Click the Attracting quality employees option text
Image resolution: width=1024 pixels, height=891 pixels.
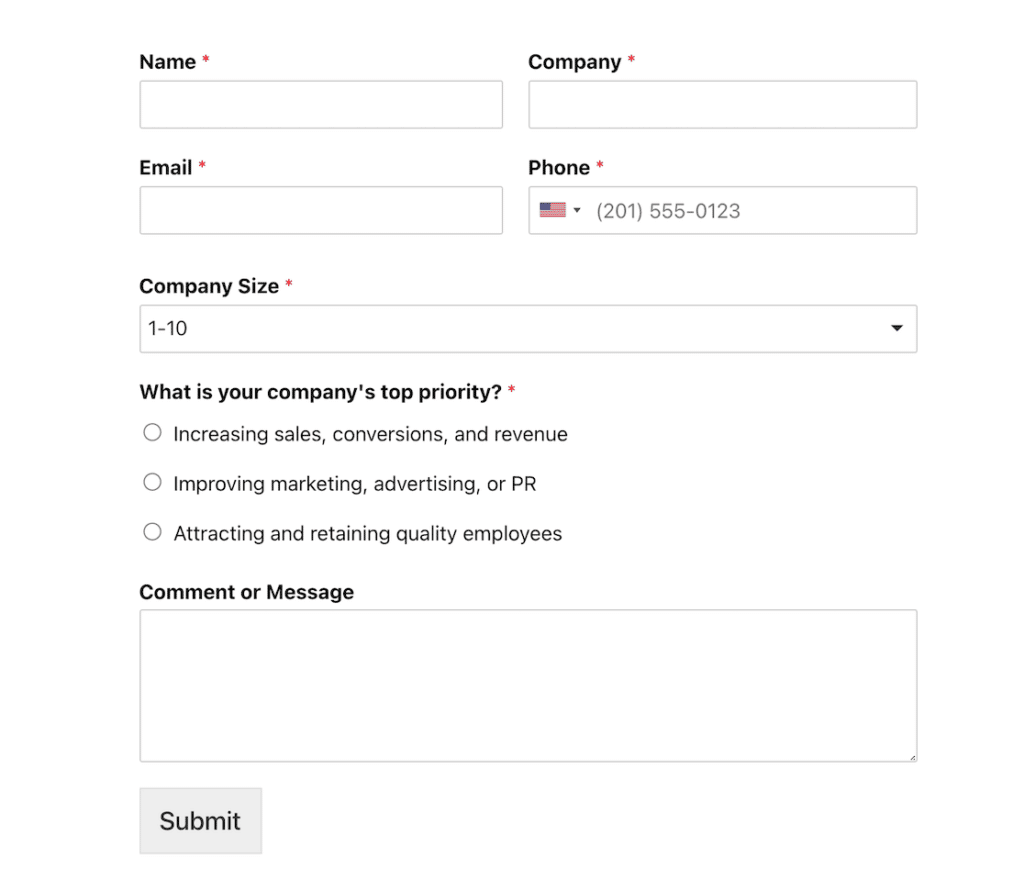(367, 534)
